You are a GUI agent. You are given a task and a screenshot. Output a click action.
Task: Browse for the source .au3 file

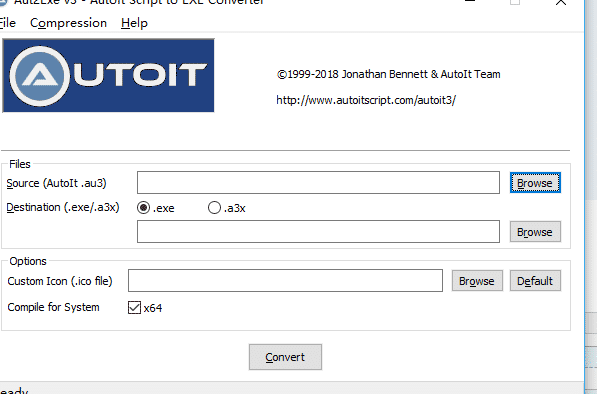point(535,183)
